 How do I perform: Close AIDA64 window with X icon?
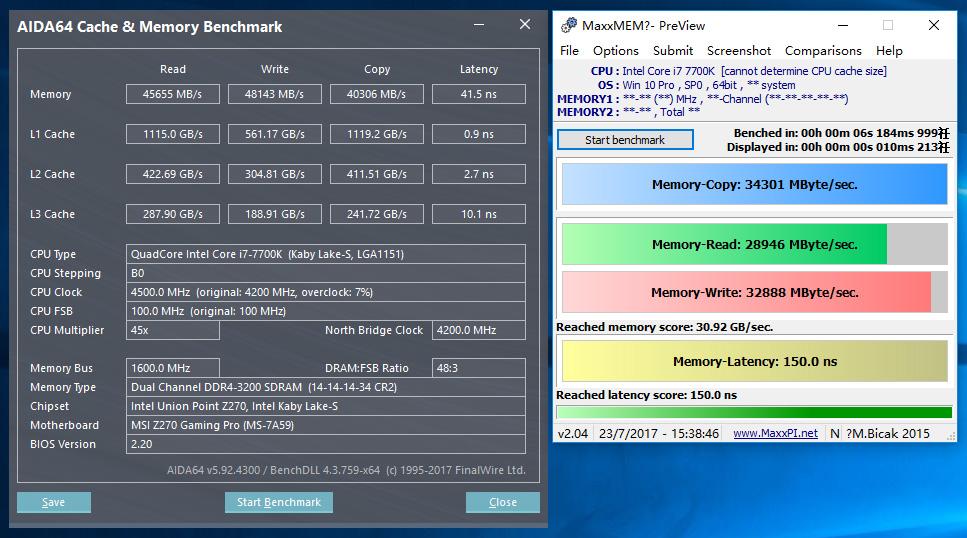(525, 24)
